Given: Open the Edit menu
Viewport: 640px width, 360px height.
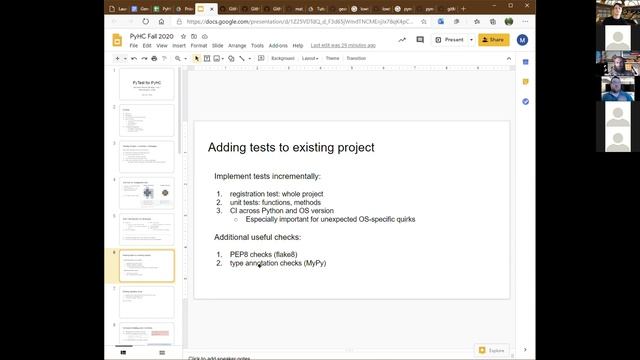Looking at the screenshot, I should (147, 46).
